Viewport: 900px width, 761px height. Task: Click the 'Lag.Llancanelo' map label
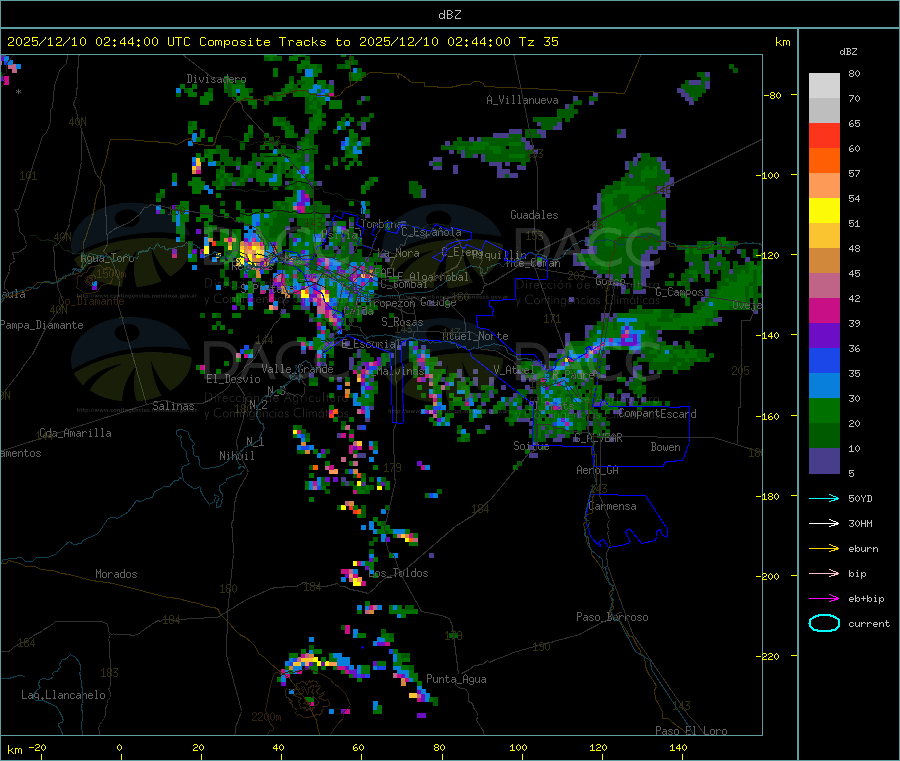point(63,695)
